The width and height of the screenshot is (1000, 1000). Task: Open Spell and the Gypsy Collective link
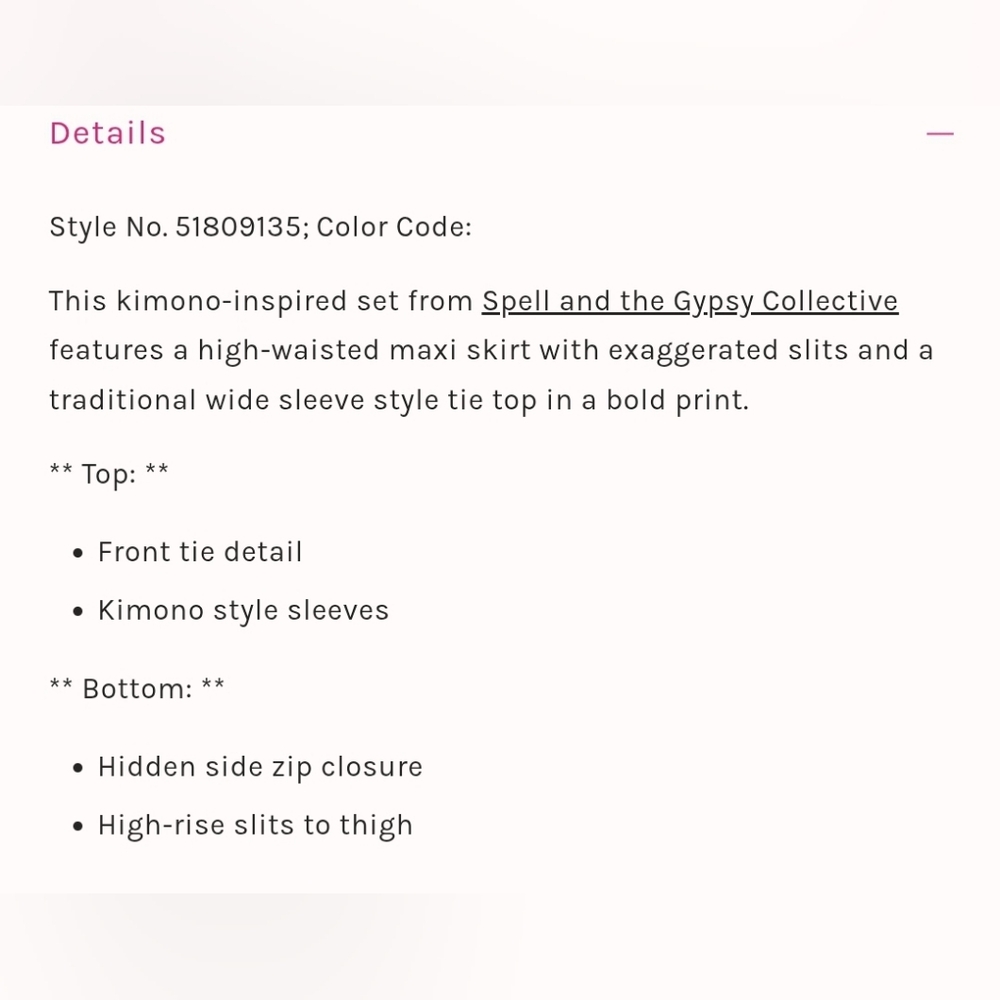click(690, 301)
